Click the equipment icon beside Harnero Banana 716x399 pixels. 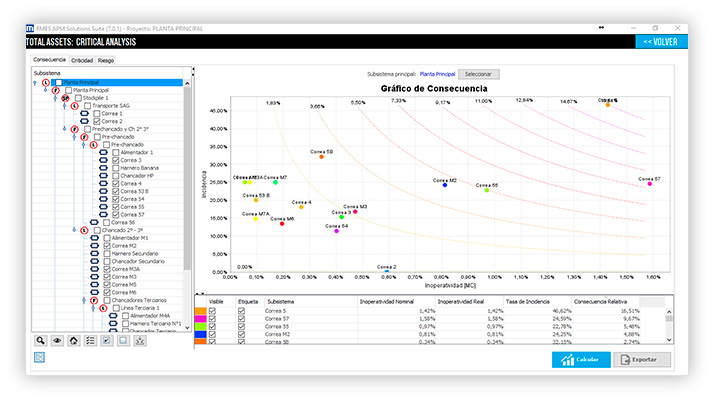click(104, 168)
